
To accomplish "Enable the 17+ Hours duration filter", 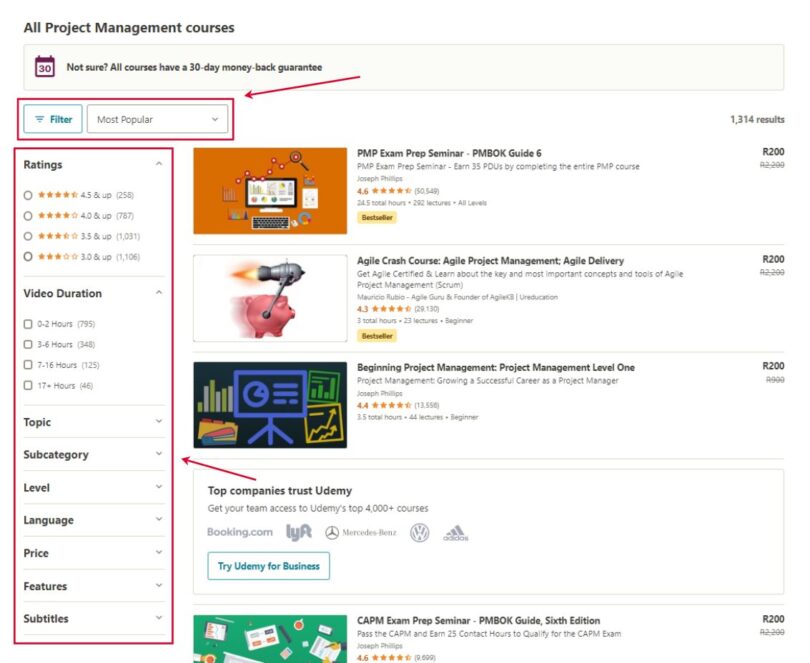I will point(29,384).
